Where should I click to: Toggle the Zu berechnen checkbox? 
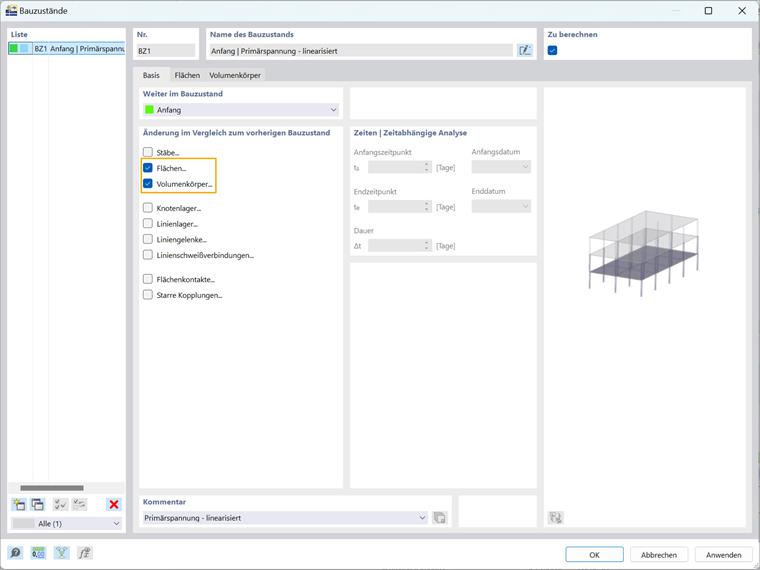pyautogui.click(x=553, y=50)
